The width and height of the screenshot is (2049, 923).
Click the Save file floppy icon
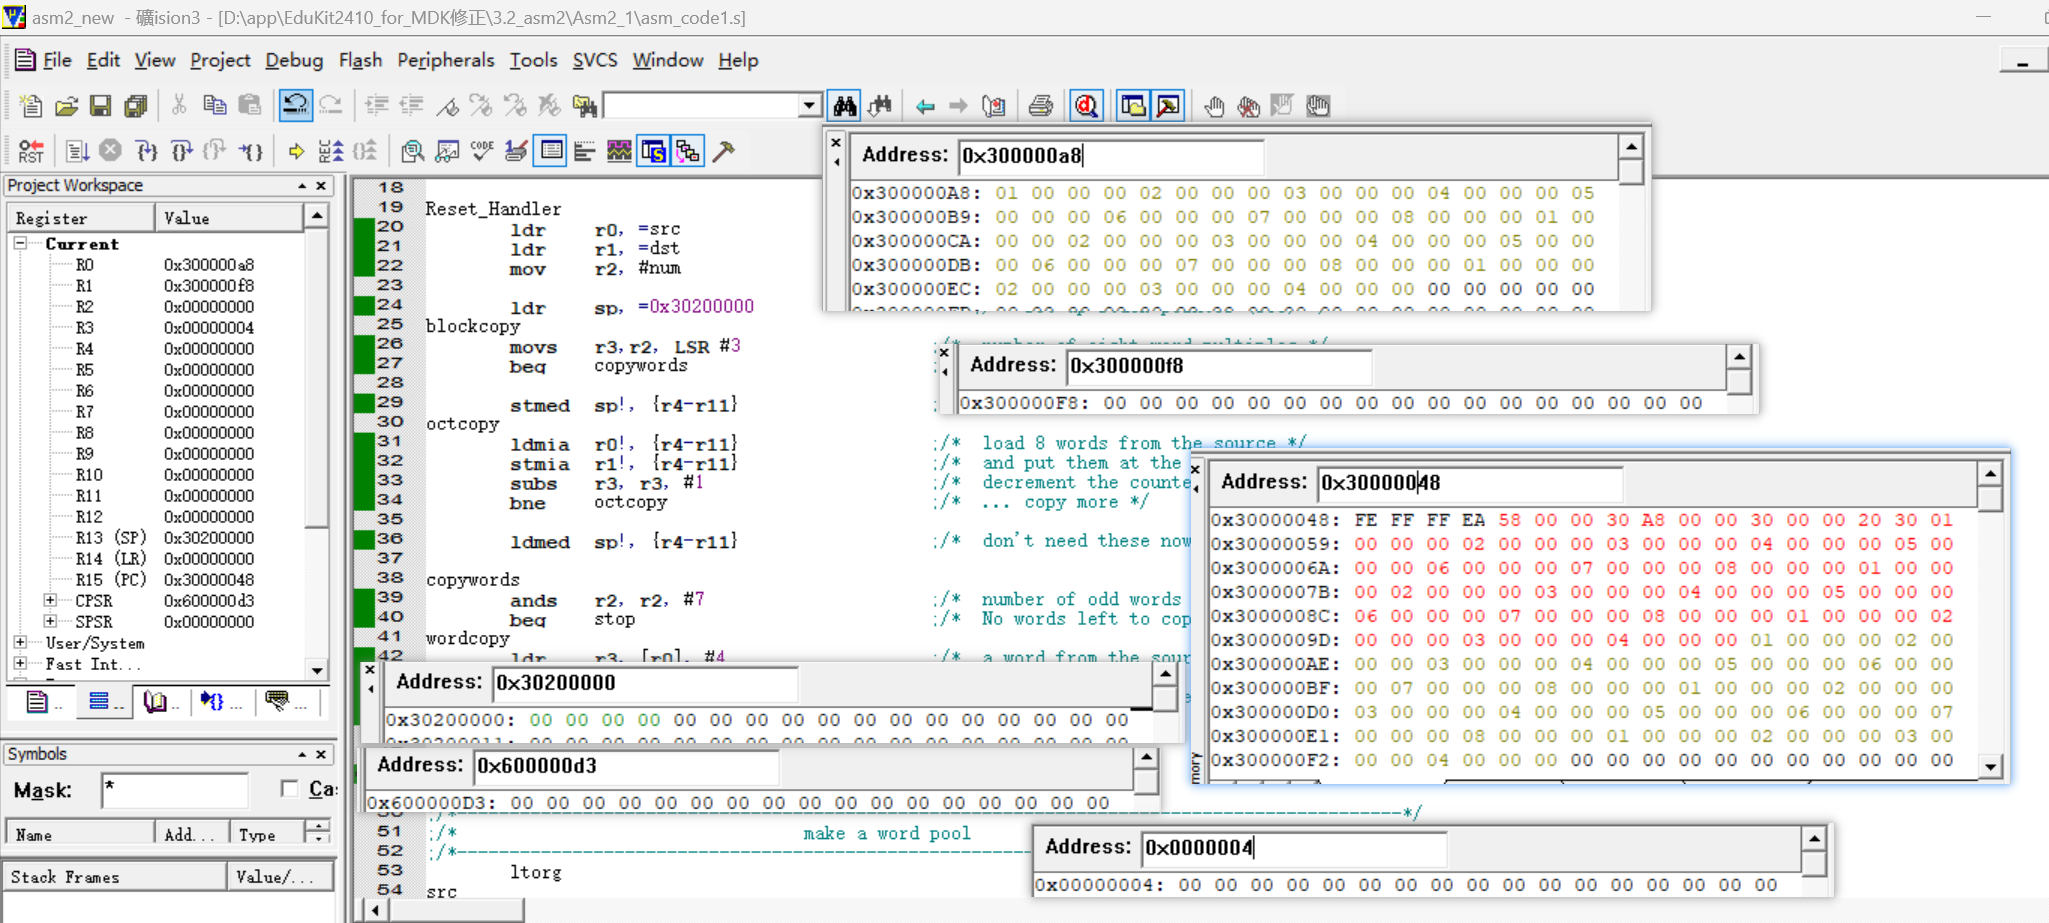[x=100, y=106]
